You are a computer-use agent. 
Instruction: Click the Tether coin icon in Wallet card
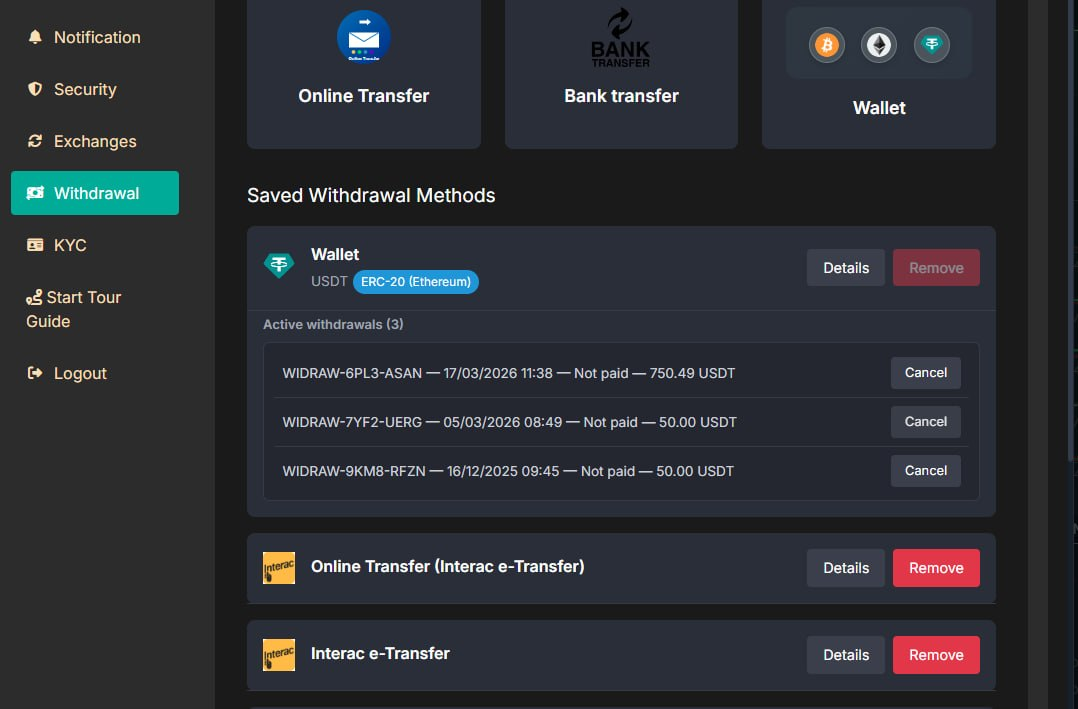[932, 45]
